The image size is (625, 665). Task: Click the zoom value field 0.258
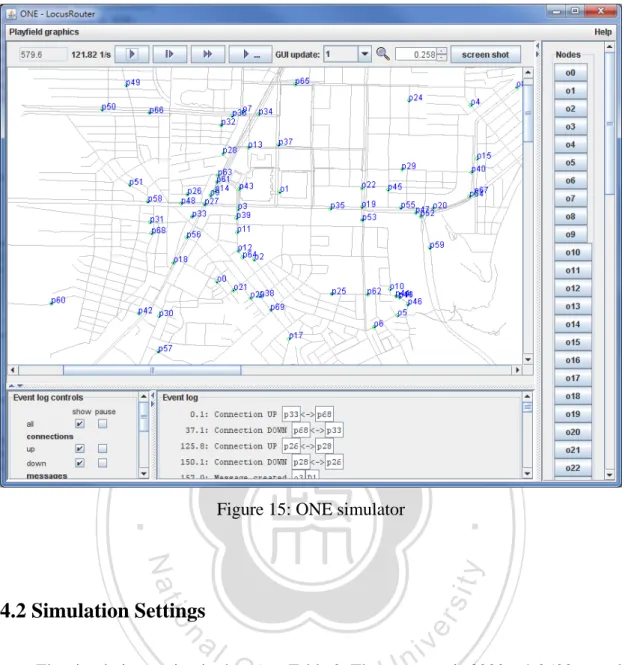pyautogui.click(x=416, y=54)
